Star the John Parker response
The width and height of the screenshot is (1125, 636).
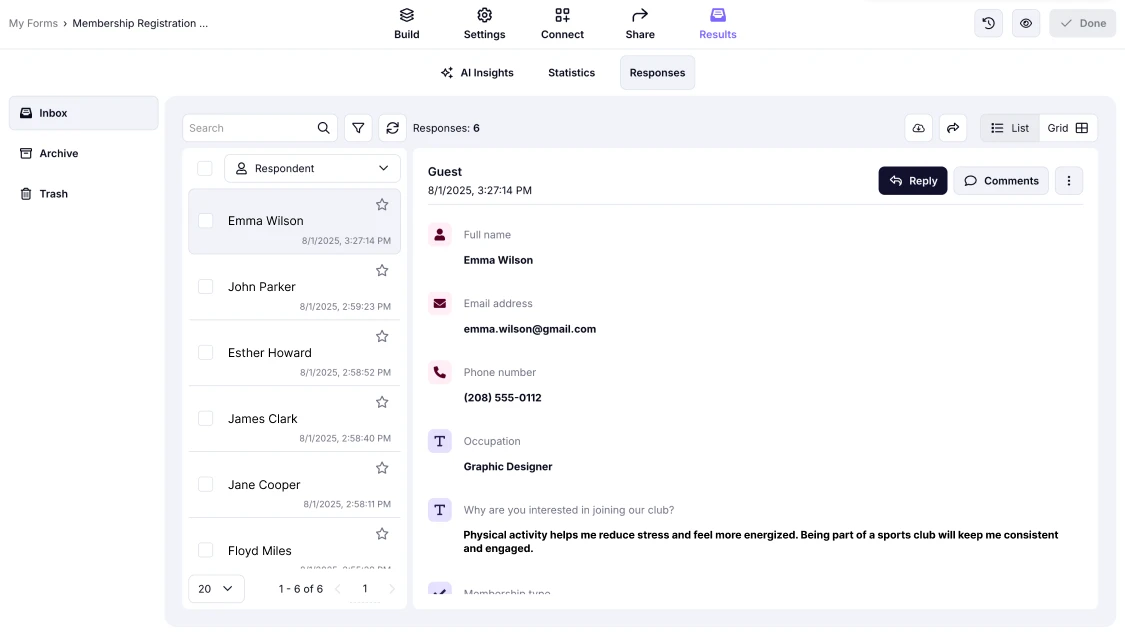click(382, 270)
